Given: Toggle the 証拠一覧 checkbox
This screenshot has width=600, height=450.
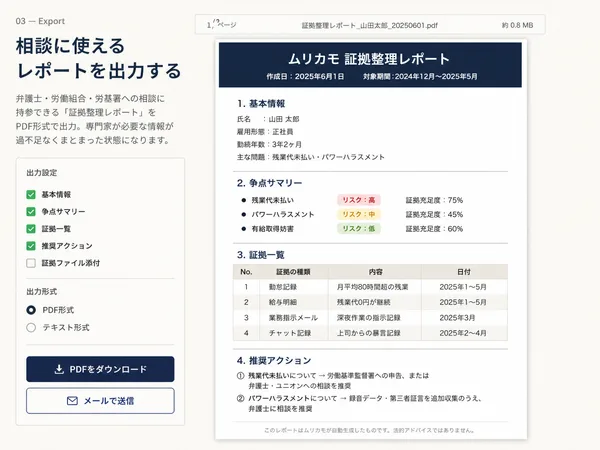Looking at the screenshot, I should point(31,229).
